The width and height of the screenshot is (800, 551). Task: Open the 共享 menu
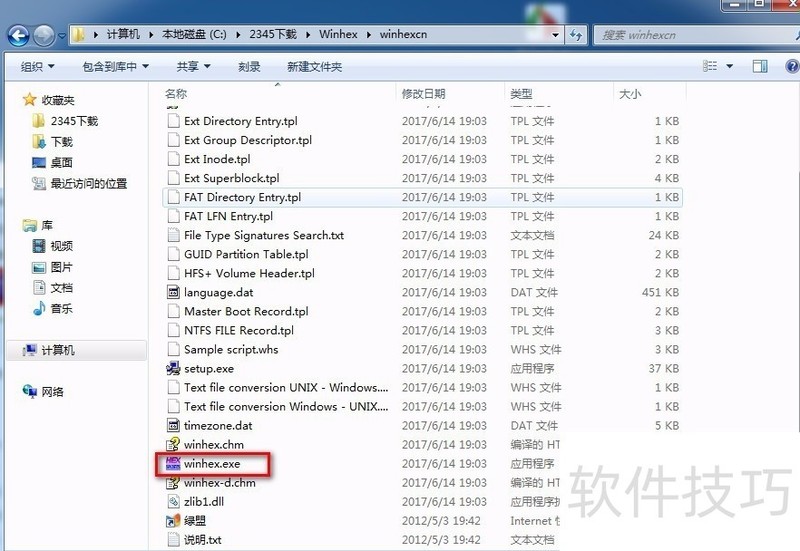(193, 66)
